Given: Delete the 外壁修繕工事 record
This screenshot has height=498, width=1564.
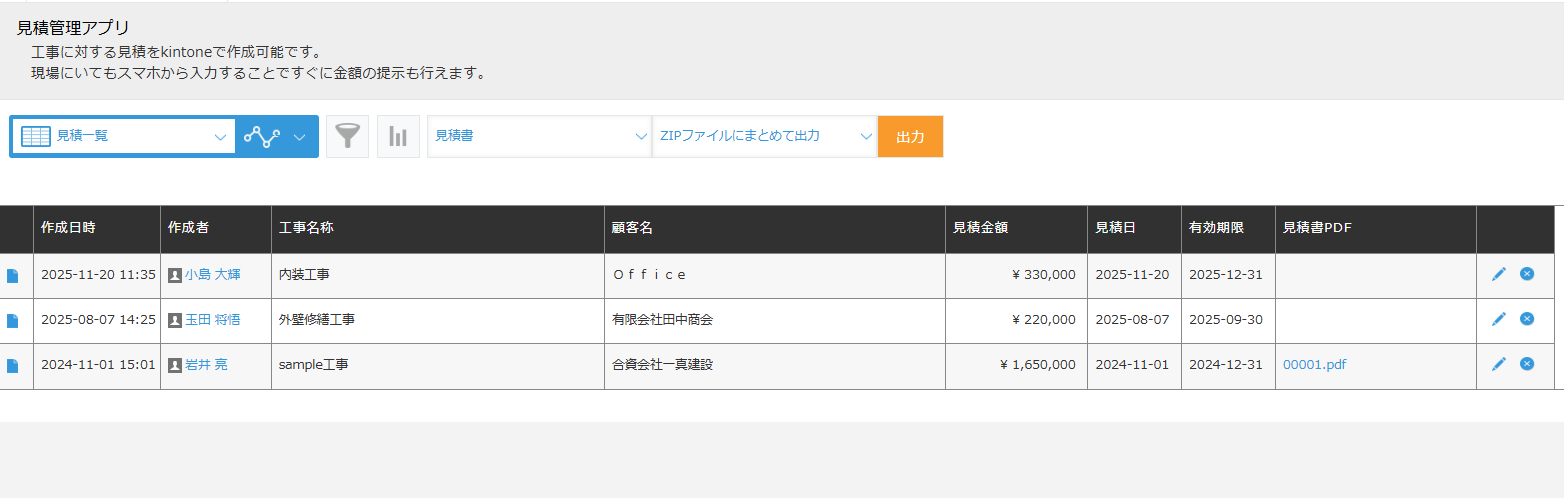Looking at the screenshot, I should 1527,319.
